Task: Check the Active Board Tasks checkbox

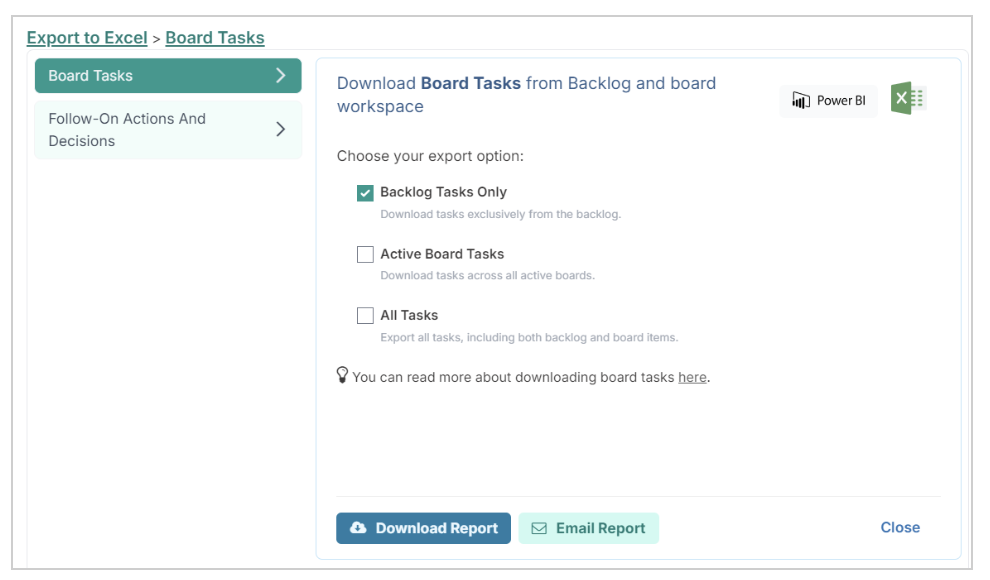Action: pos(365,254)
